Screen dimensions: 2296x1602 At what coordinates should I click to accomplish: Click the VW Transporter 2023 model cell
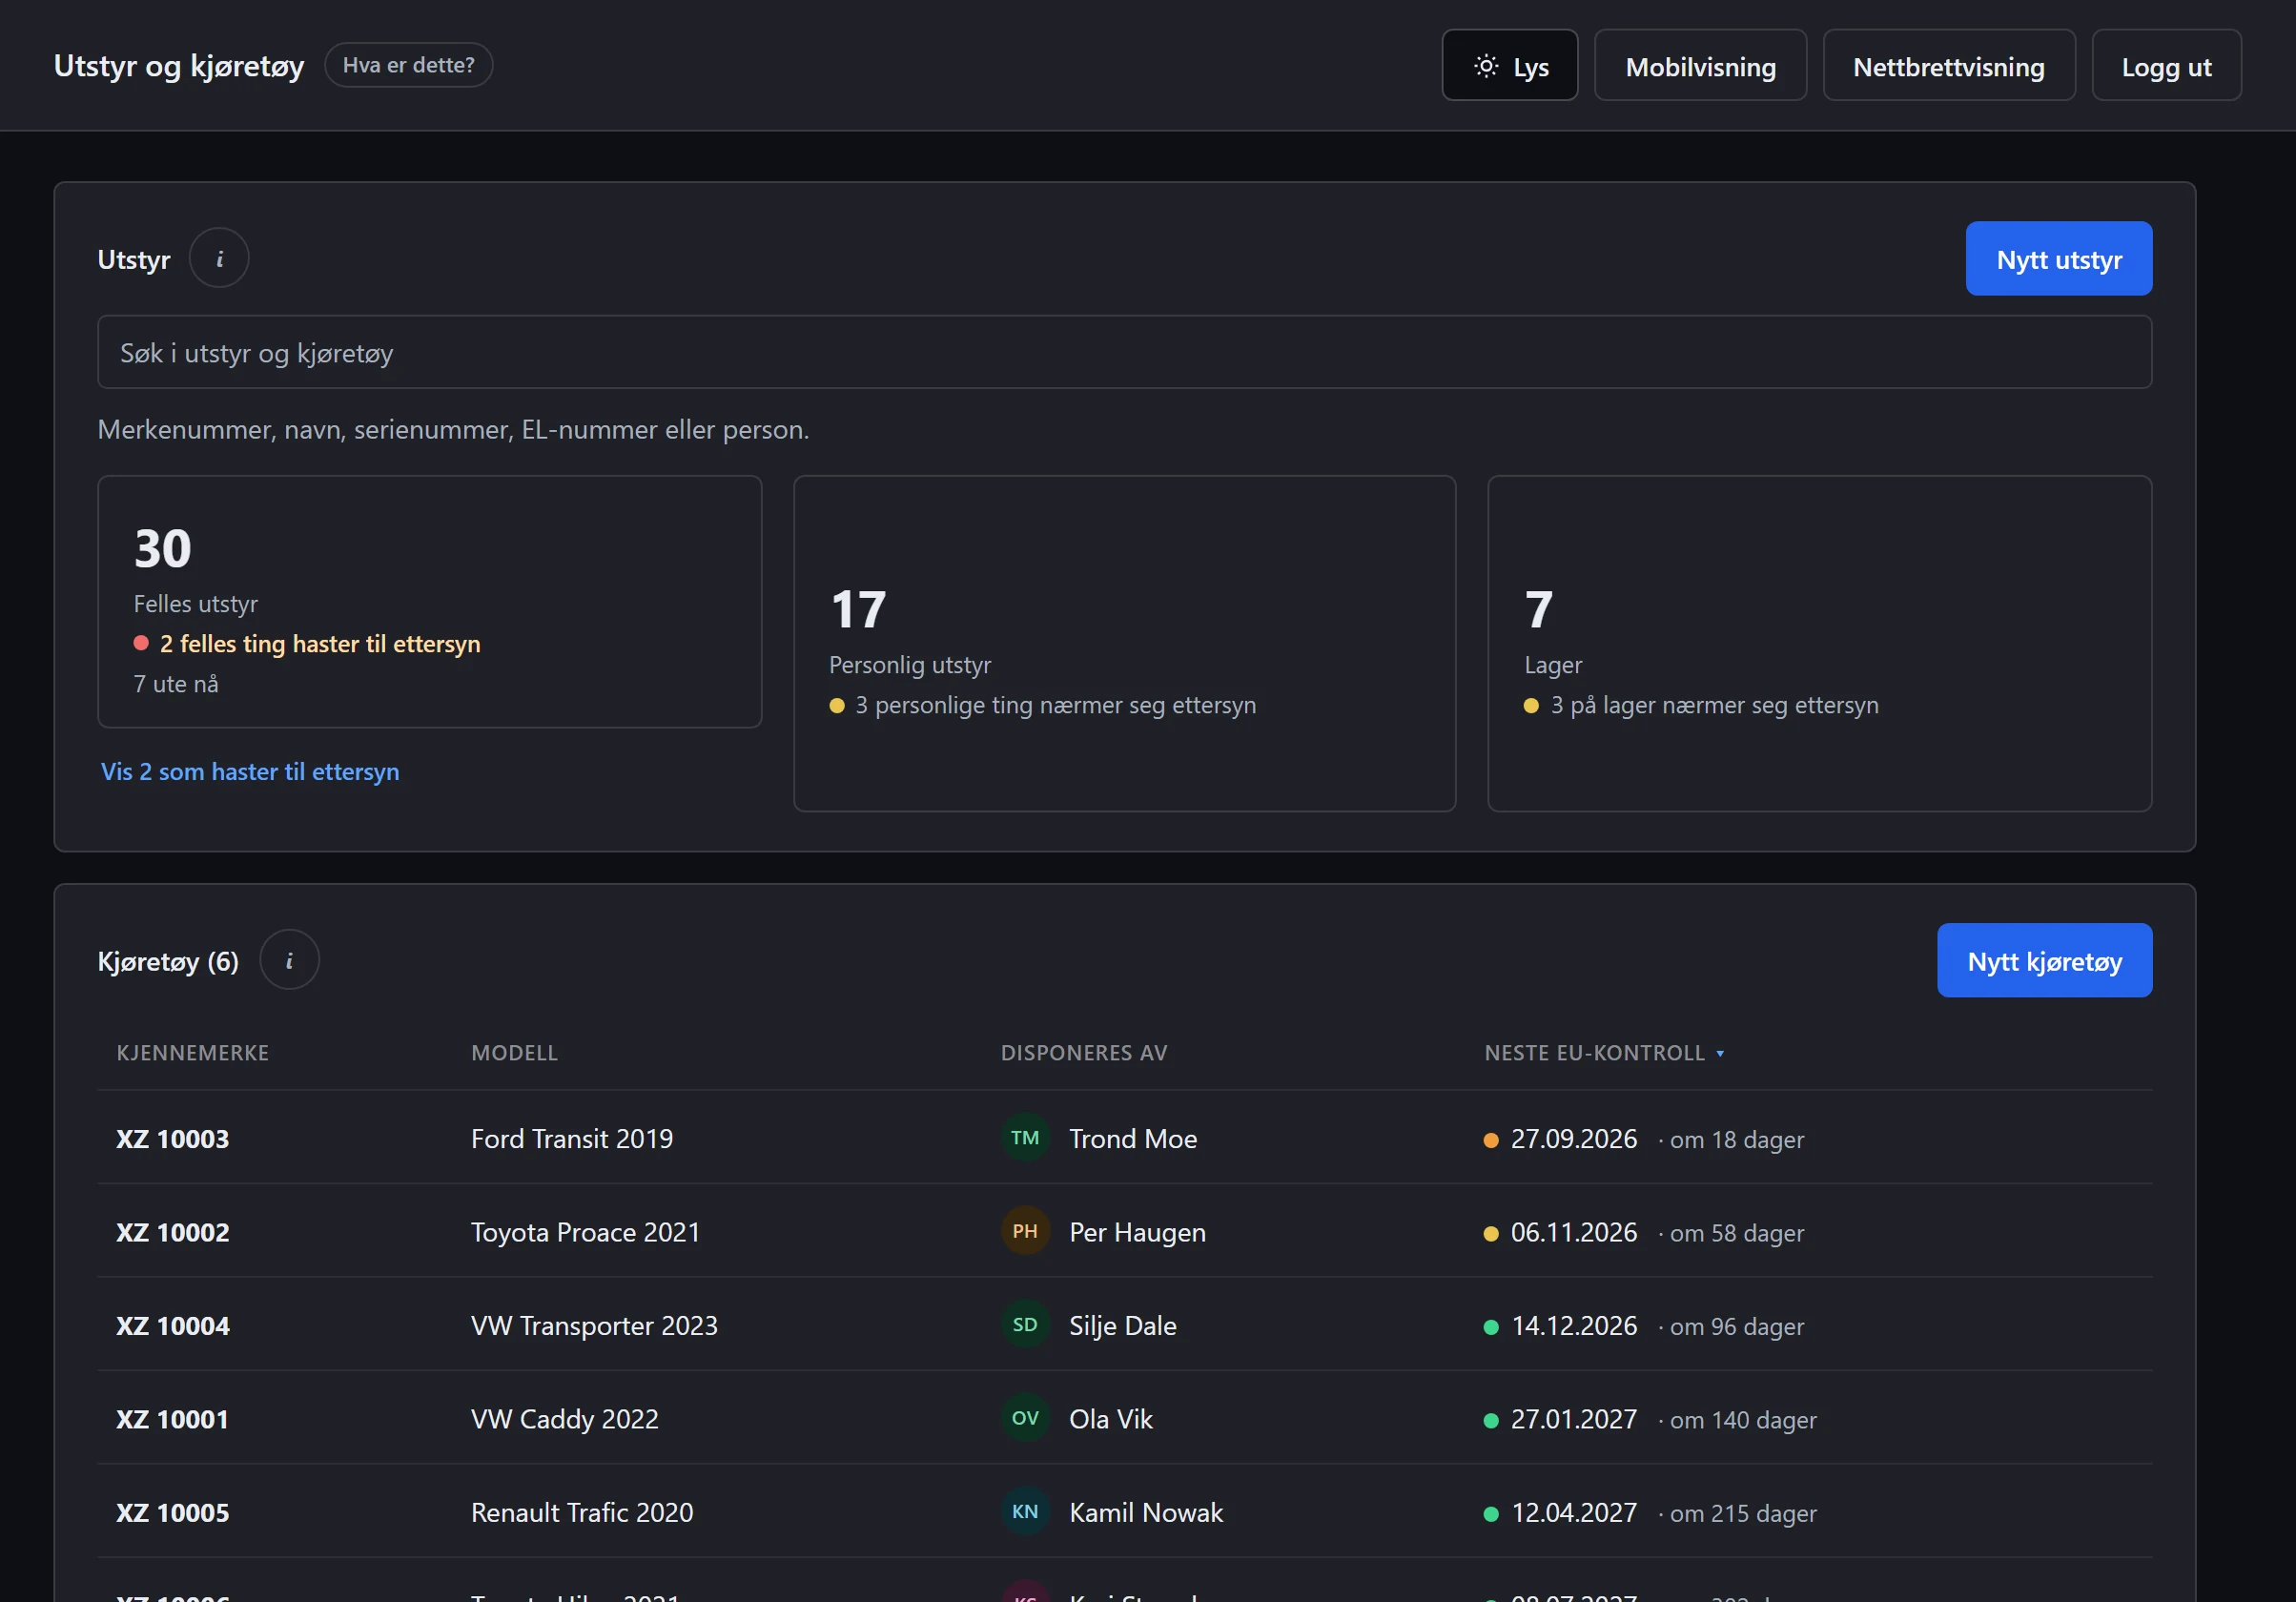[594, 1326]
